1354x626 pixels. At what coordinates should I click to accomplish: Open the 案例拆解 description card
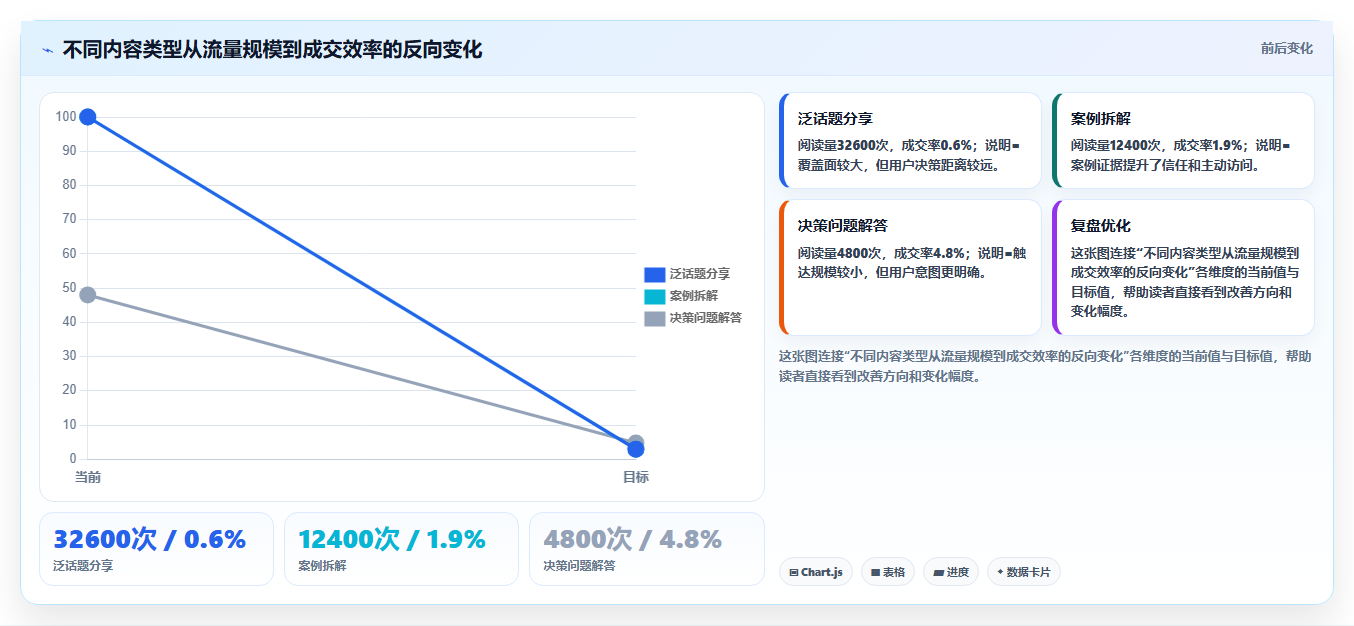(x=1183, y=141)
